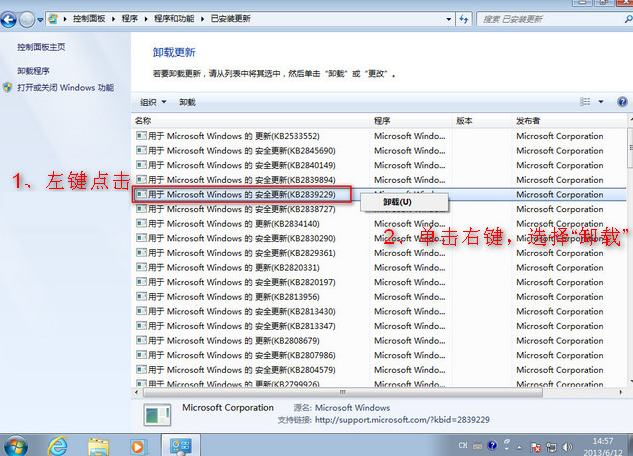The height and width of the screenshot is (456, 633).
Task: Click the search magnifier icon
Action: (628, 19)
